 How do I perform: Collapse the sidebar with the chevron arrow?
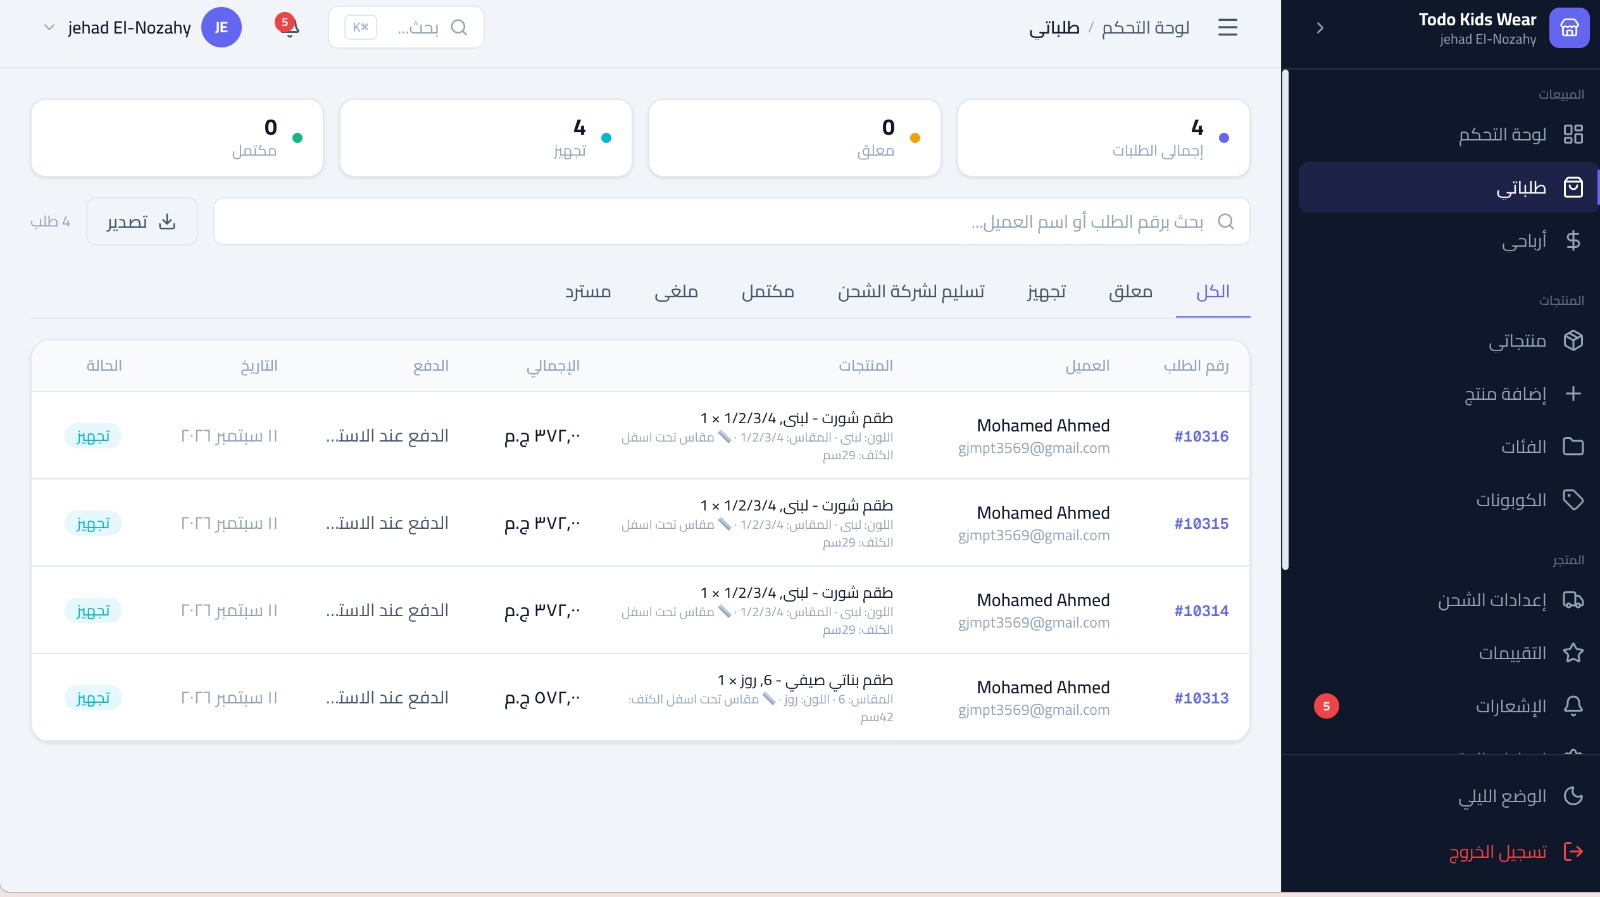(1320, 28)
